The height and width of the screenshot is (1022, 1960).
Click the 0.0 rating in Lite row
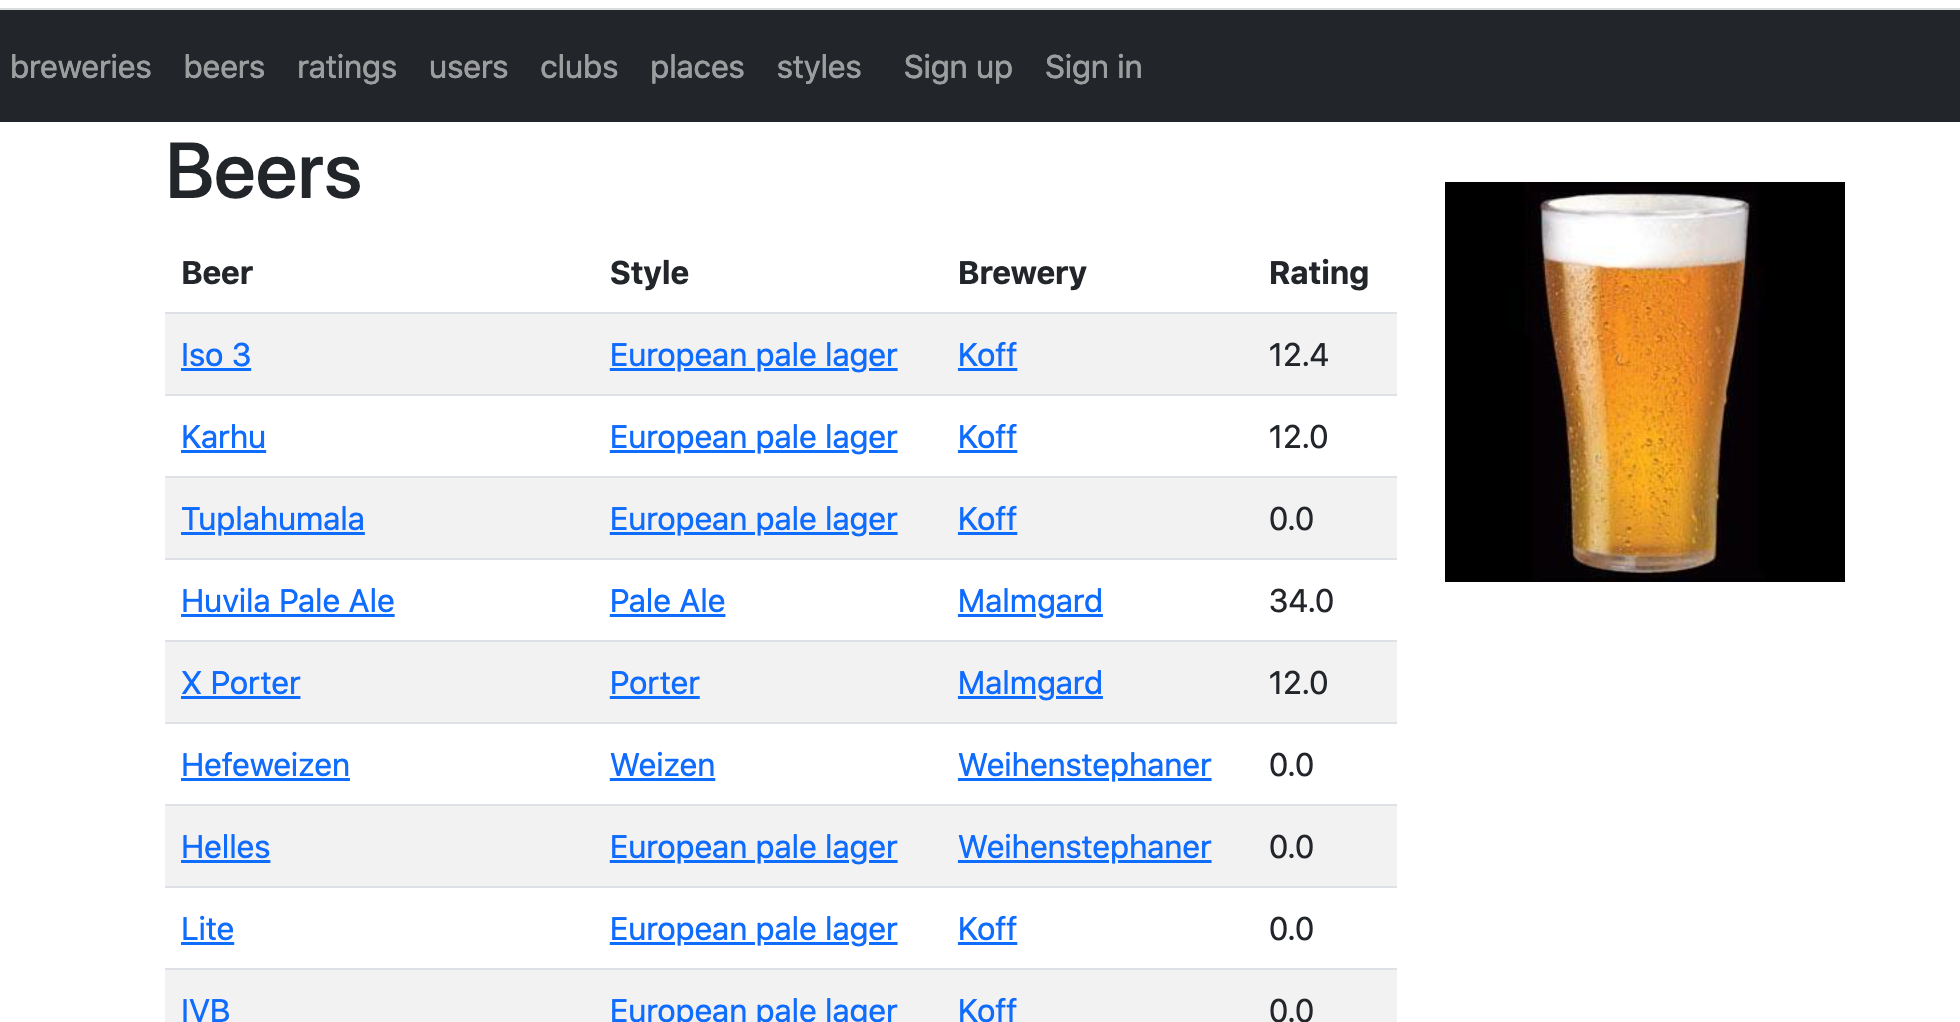coord(1291,929)
